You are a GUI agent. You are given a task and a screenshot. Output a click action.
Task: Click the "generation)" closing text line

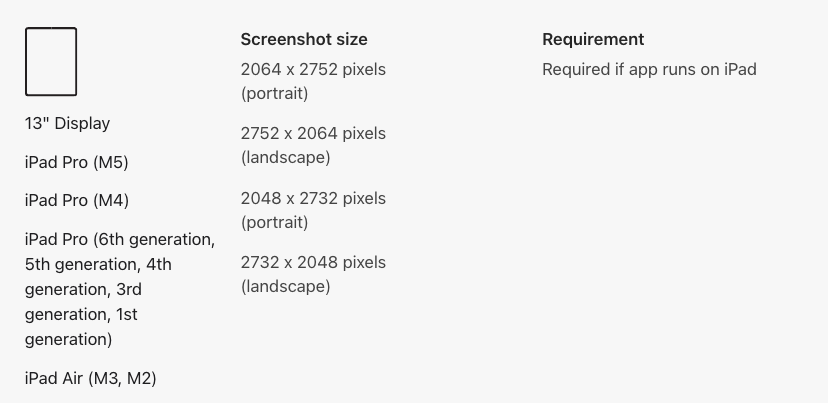(68, 339)
